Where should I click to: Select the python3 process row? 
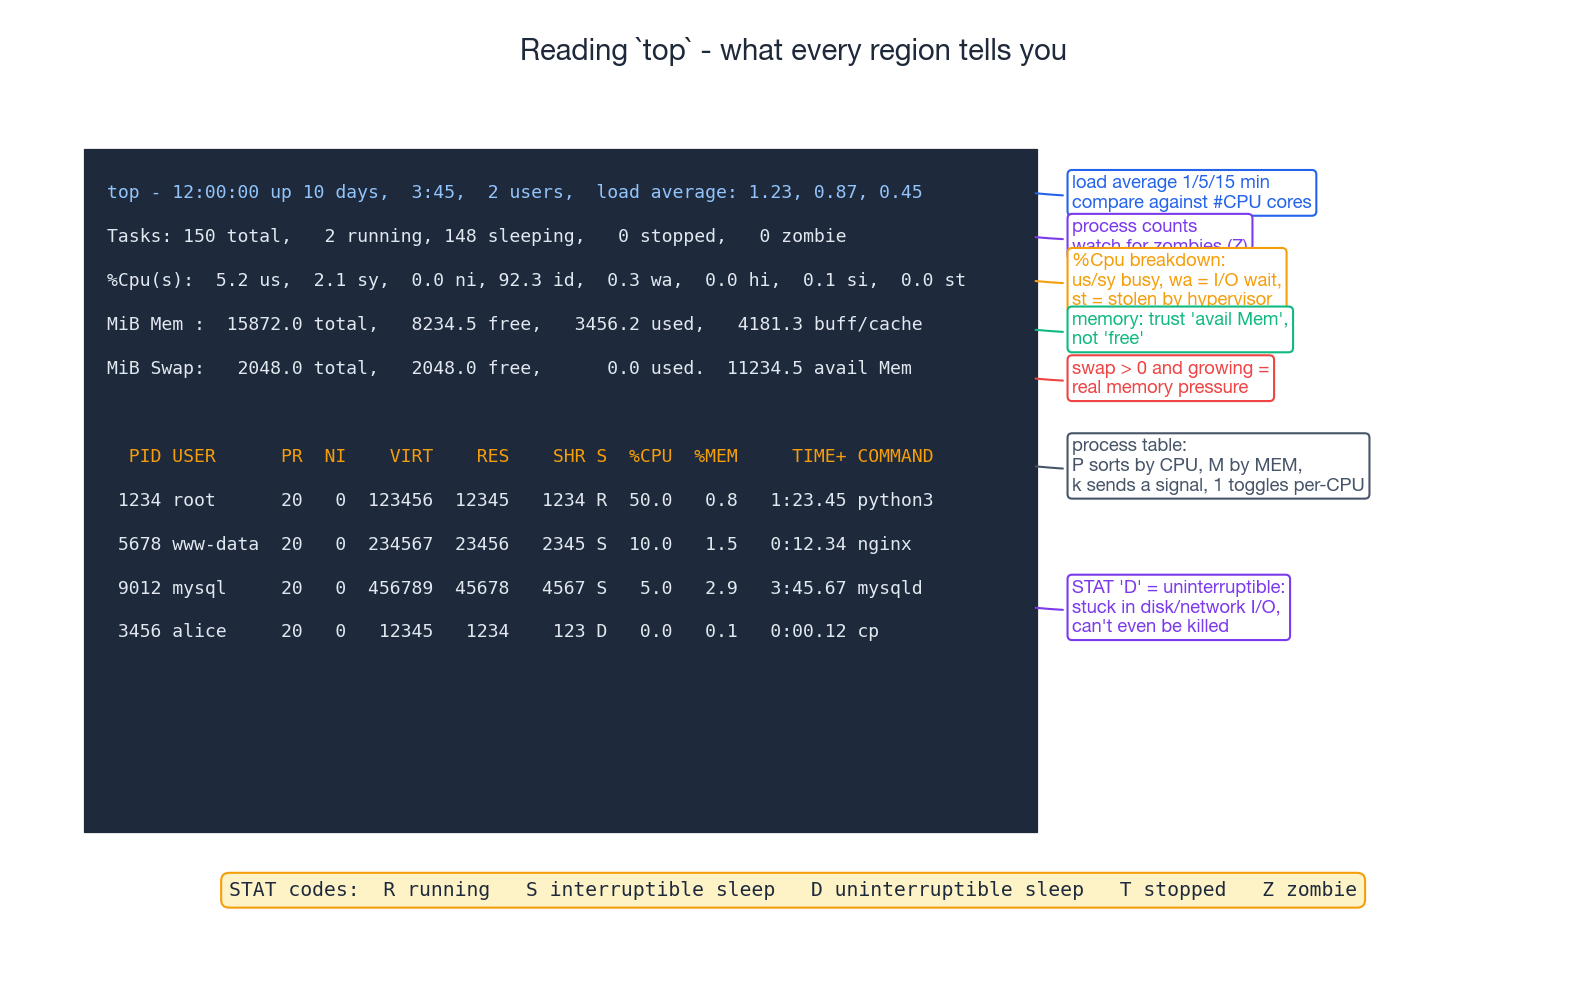(525, 500)
